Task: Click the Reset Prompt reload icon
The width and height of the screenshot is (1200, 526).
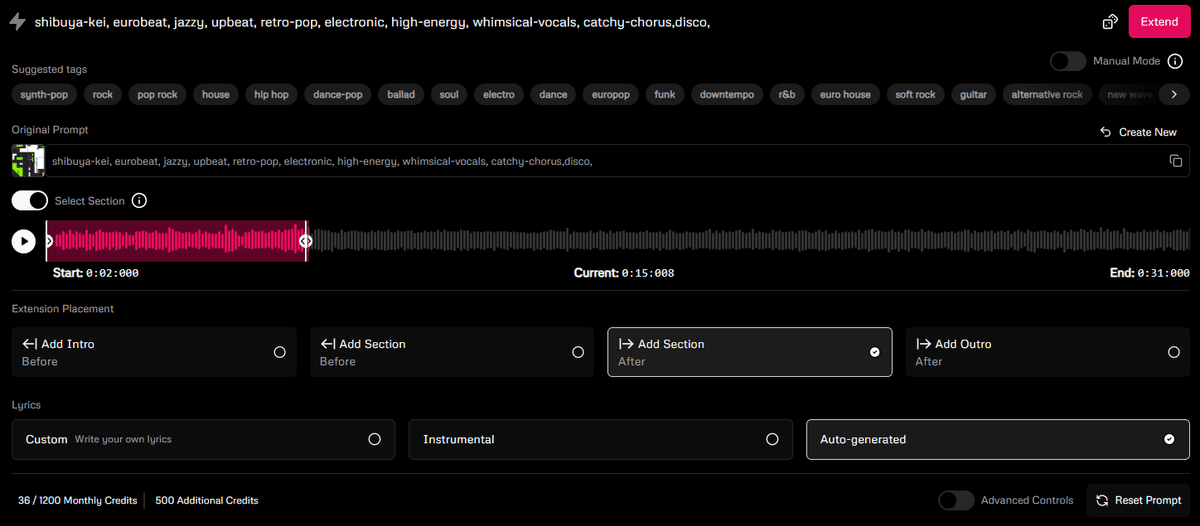Action: pyautogui.click(x=1102, y=500)
